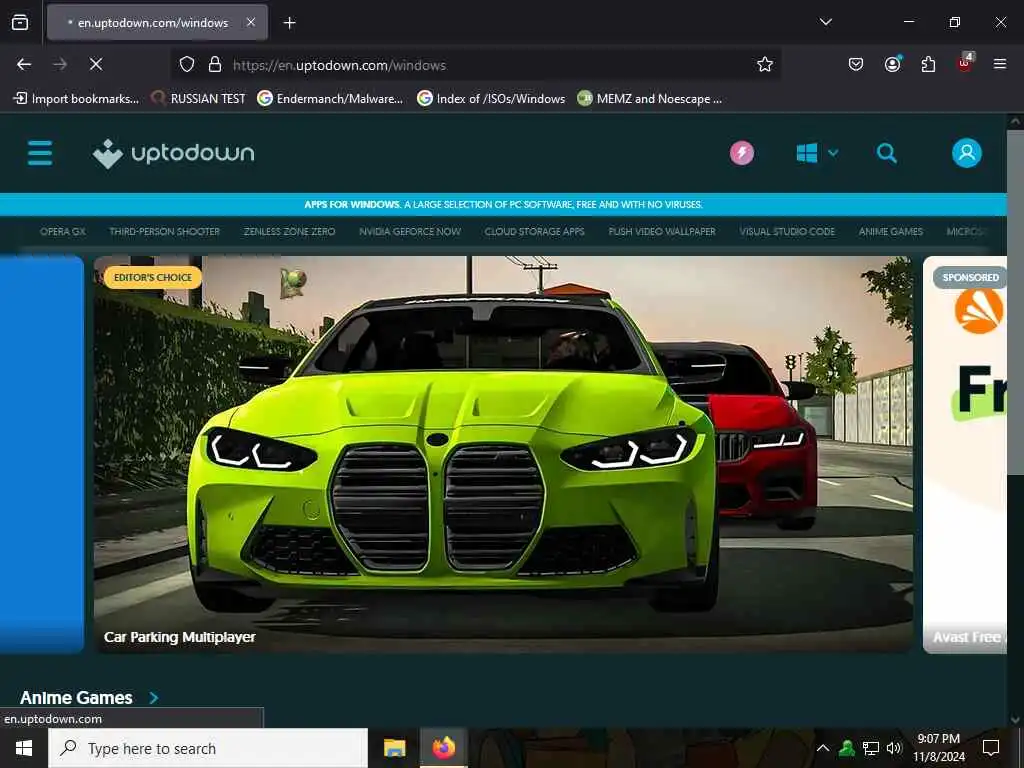Screen dimensions: 1024x768
Task: Open the Import bookmarks bookmark
Action: 76,99
